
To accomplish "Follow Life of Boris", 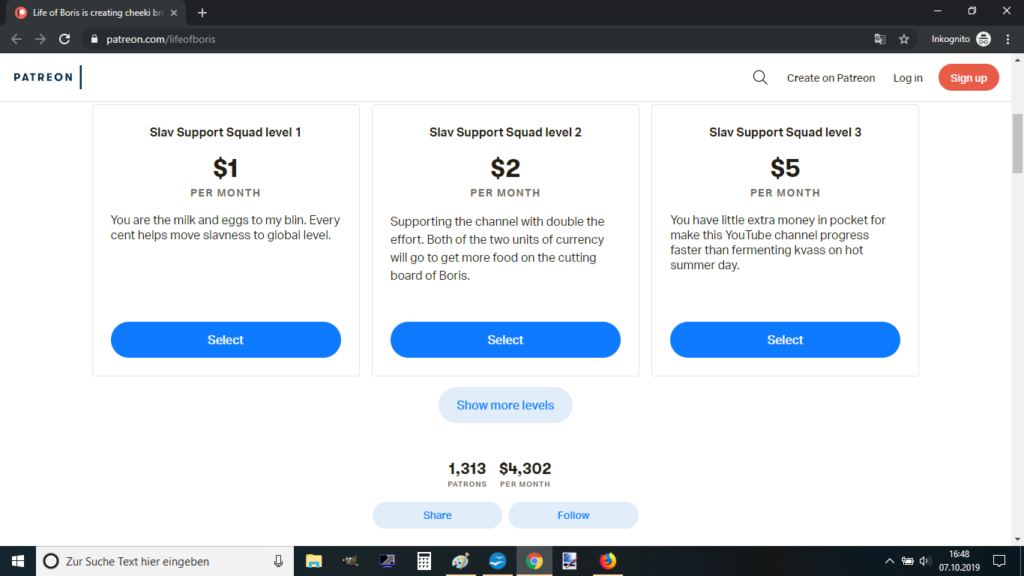I will click(573, 515).
